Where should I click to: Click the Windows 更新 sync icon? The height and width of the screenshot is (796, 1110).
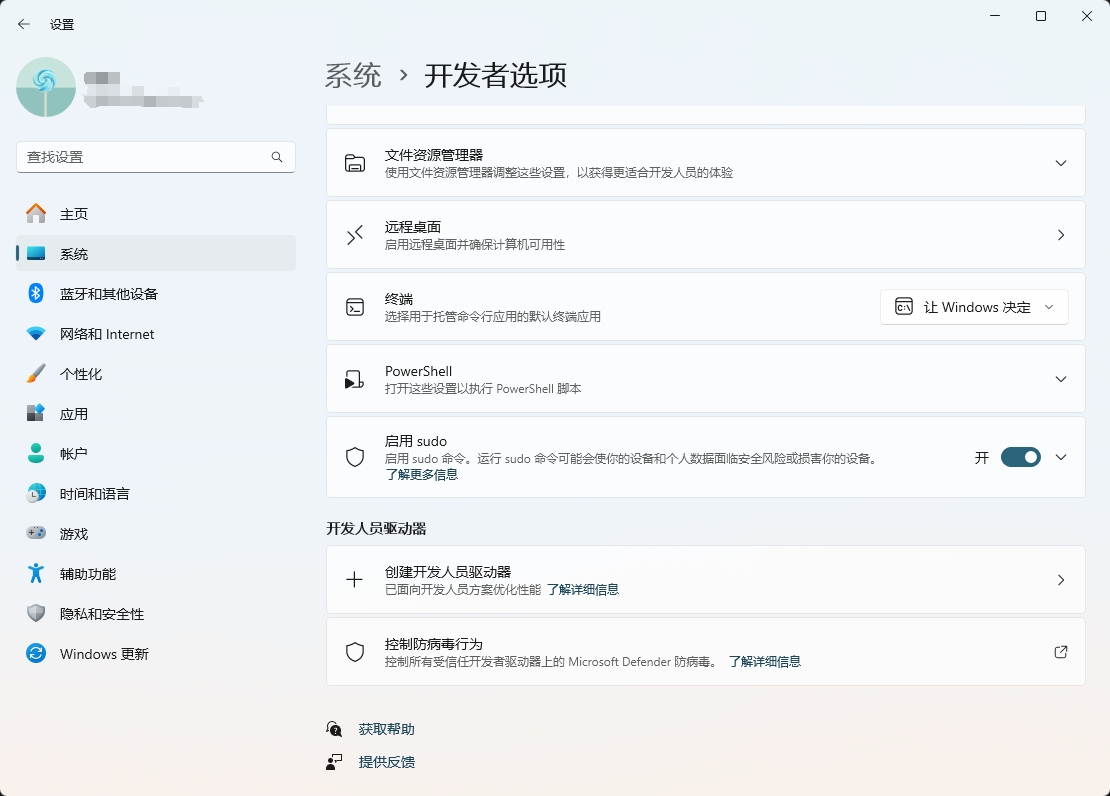pos(36,654)
